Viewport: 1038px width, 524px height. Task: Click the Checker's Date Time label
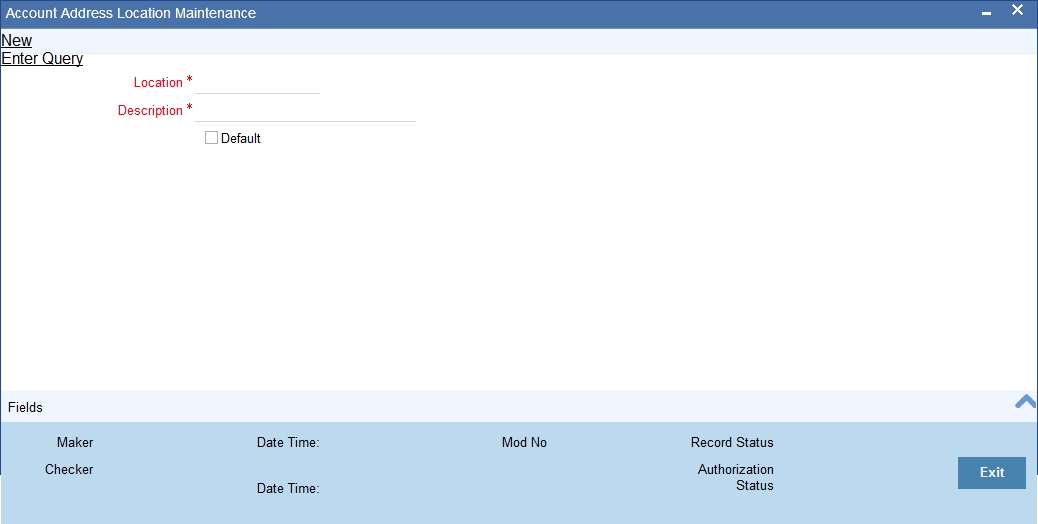coord(288,488)
